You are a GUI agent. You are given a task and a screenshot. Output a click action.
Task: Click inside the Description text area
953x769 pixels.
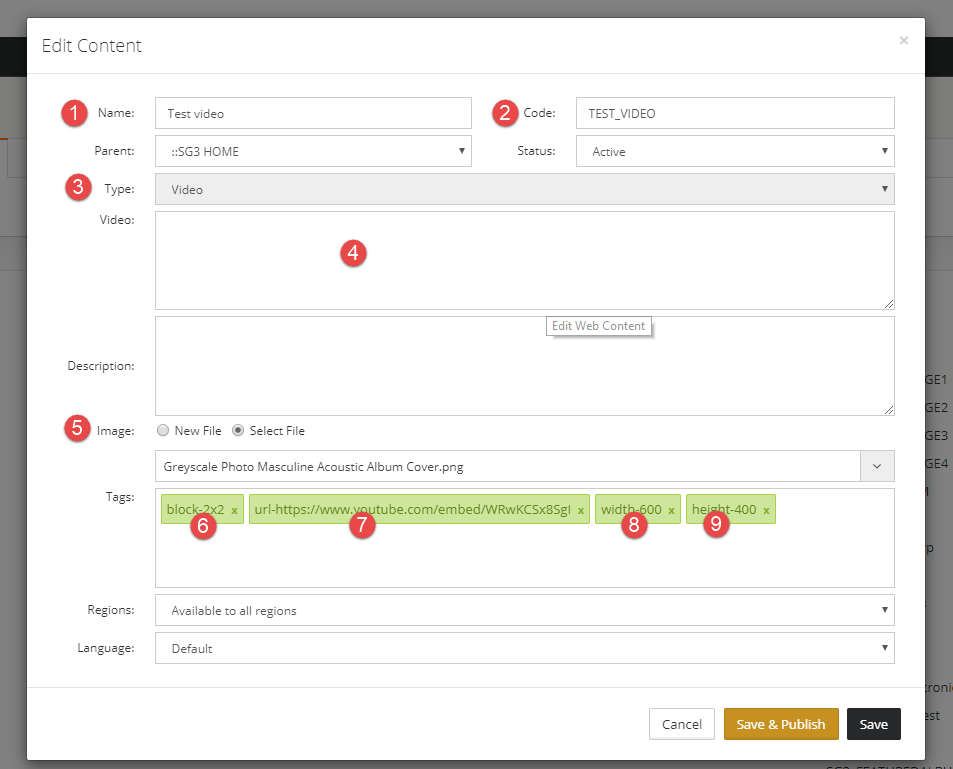click(x=525, y=366)
